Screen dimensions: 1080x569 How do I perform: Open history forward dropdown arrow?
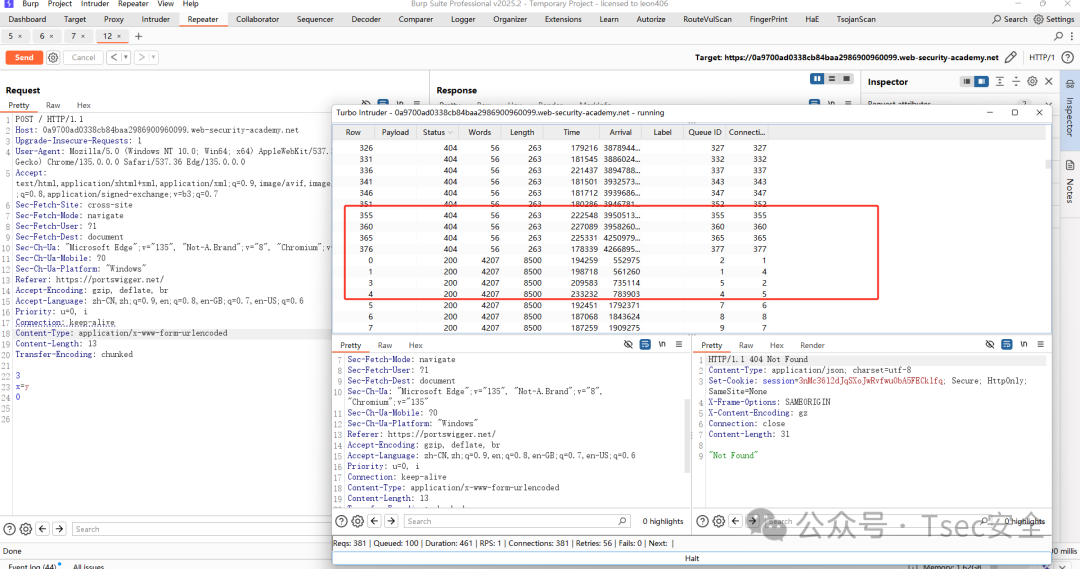coord(154,58)
